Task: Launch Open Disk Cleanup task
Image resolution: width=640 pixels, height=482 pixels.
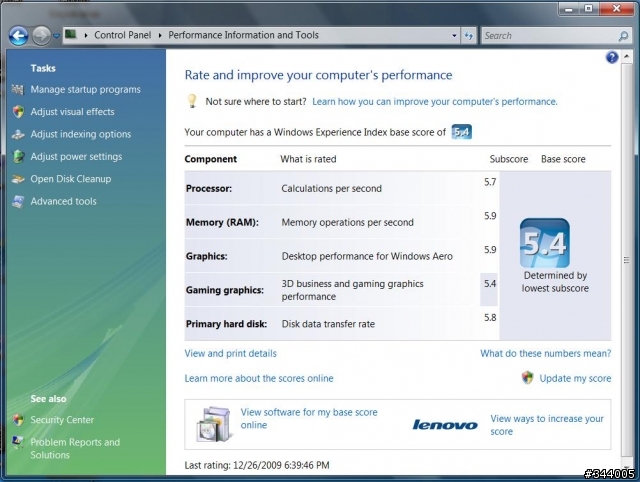Action: coord(71,179)
